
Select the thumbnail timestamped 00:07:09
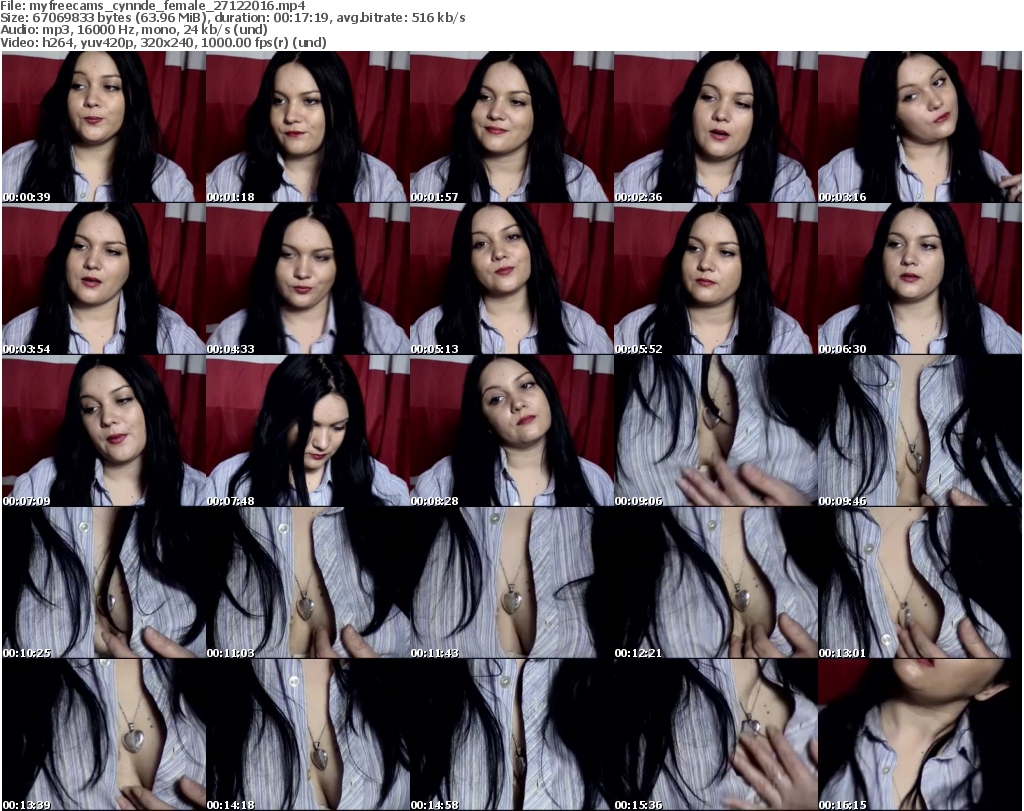click(103, 431)
